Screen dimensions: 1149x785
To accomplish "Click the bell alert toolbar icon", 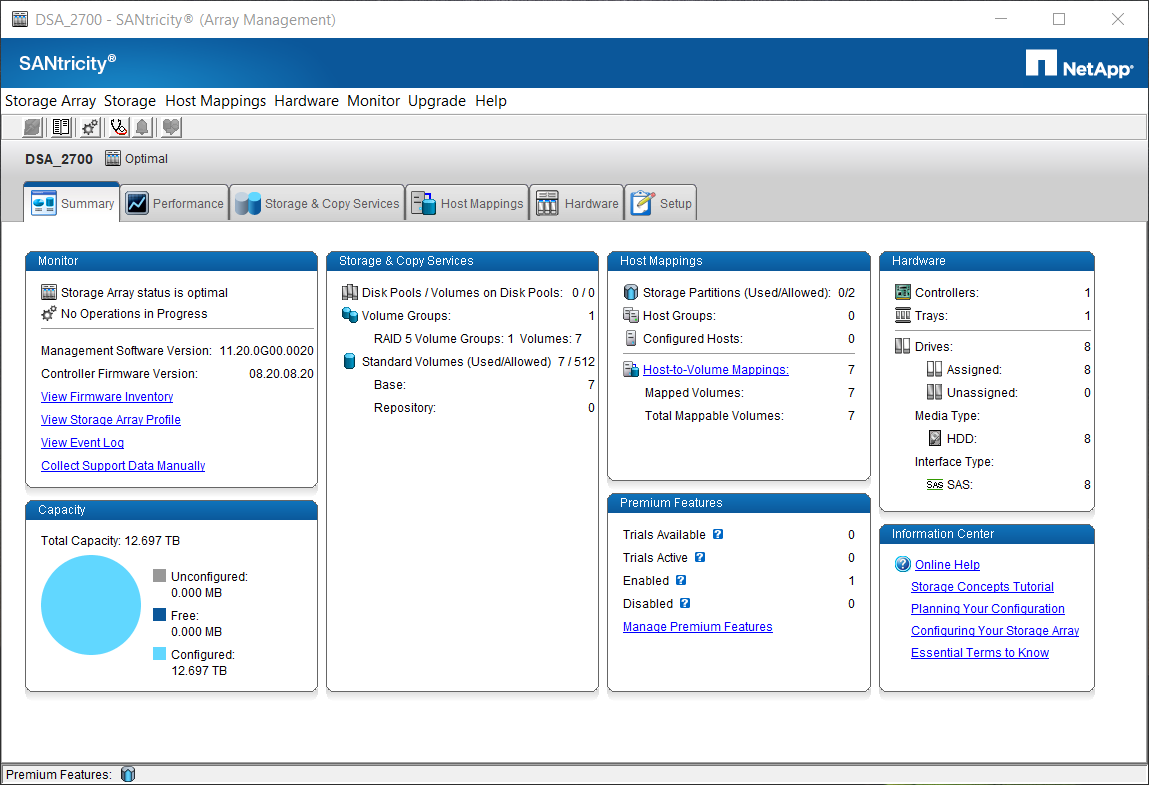I will (x=143, y=127).
